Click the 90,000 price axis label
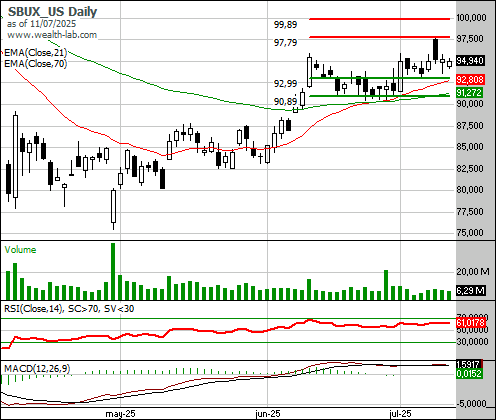This screenshot has height=420, width=496. tap(469, 104)
